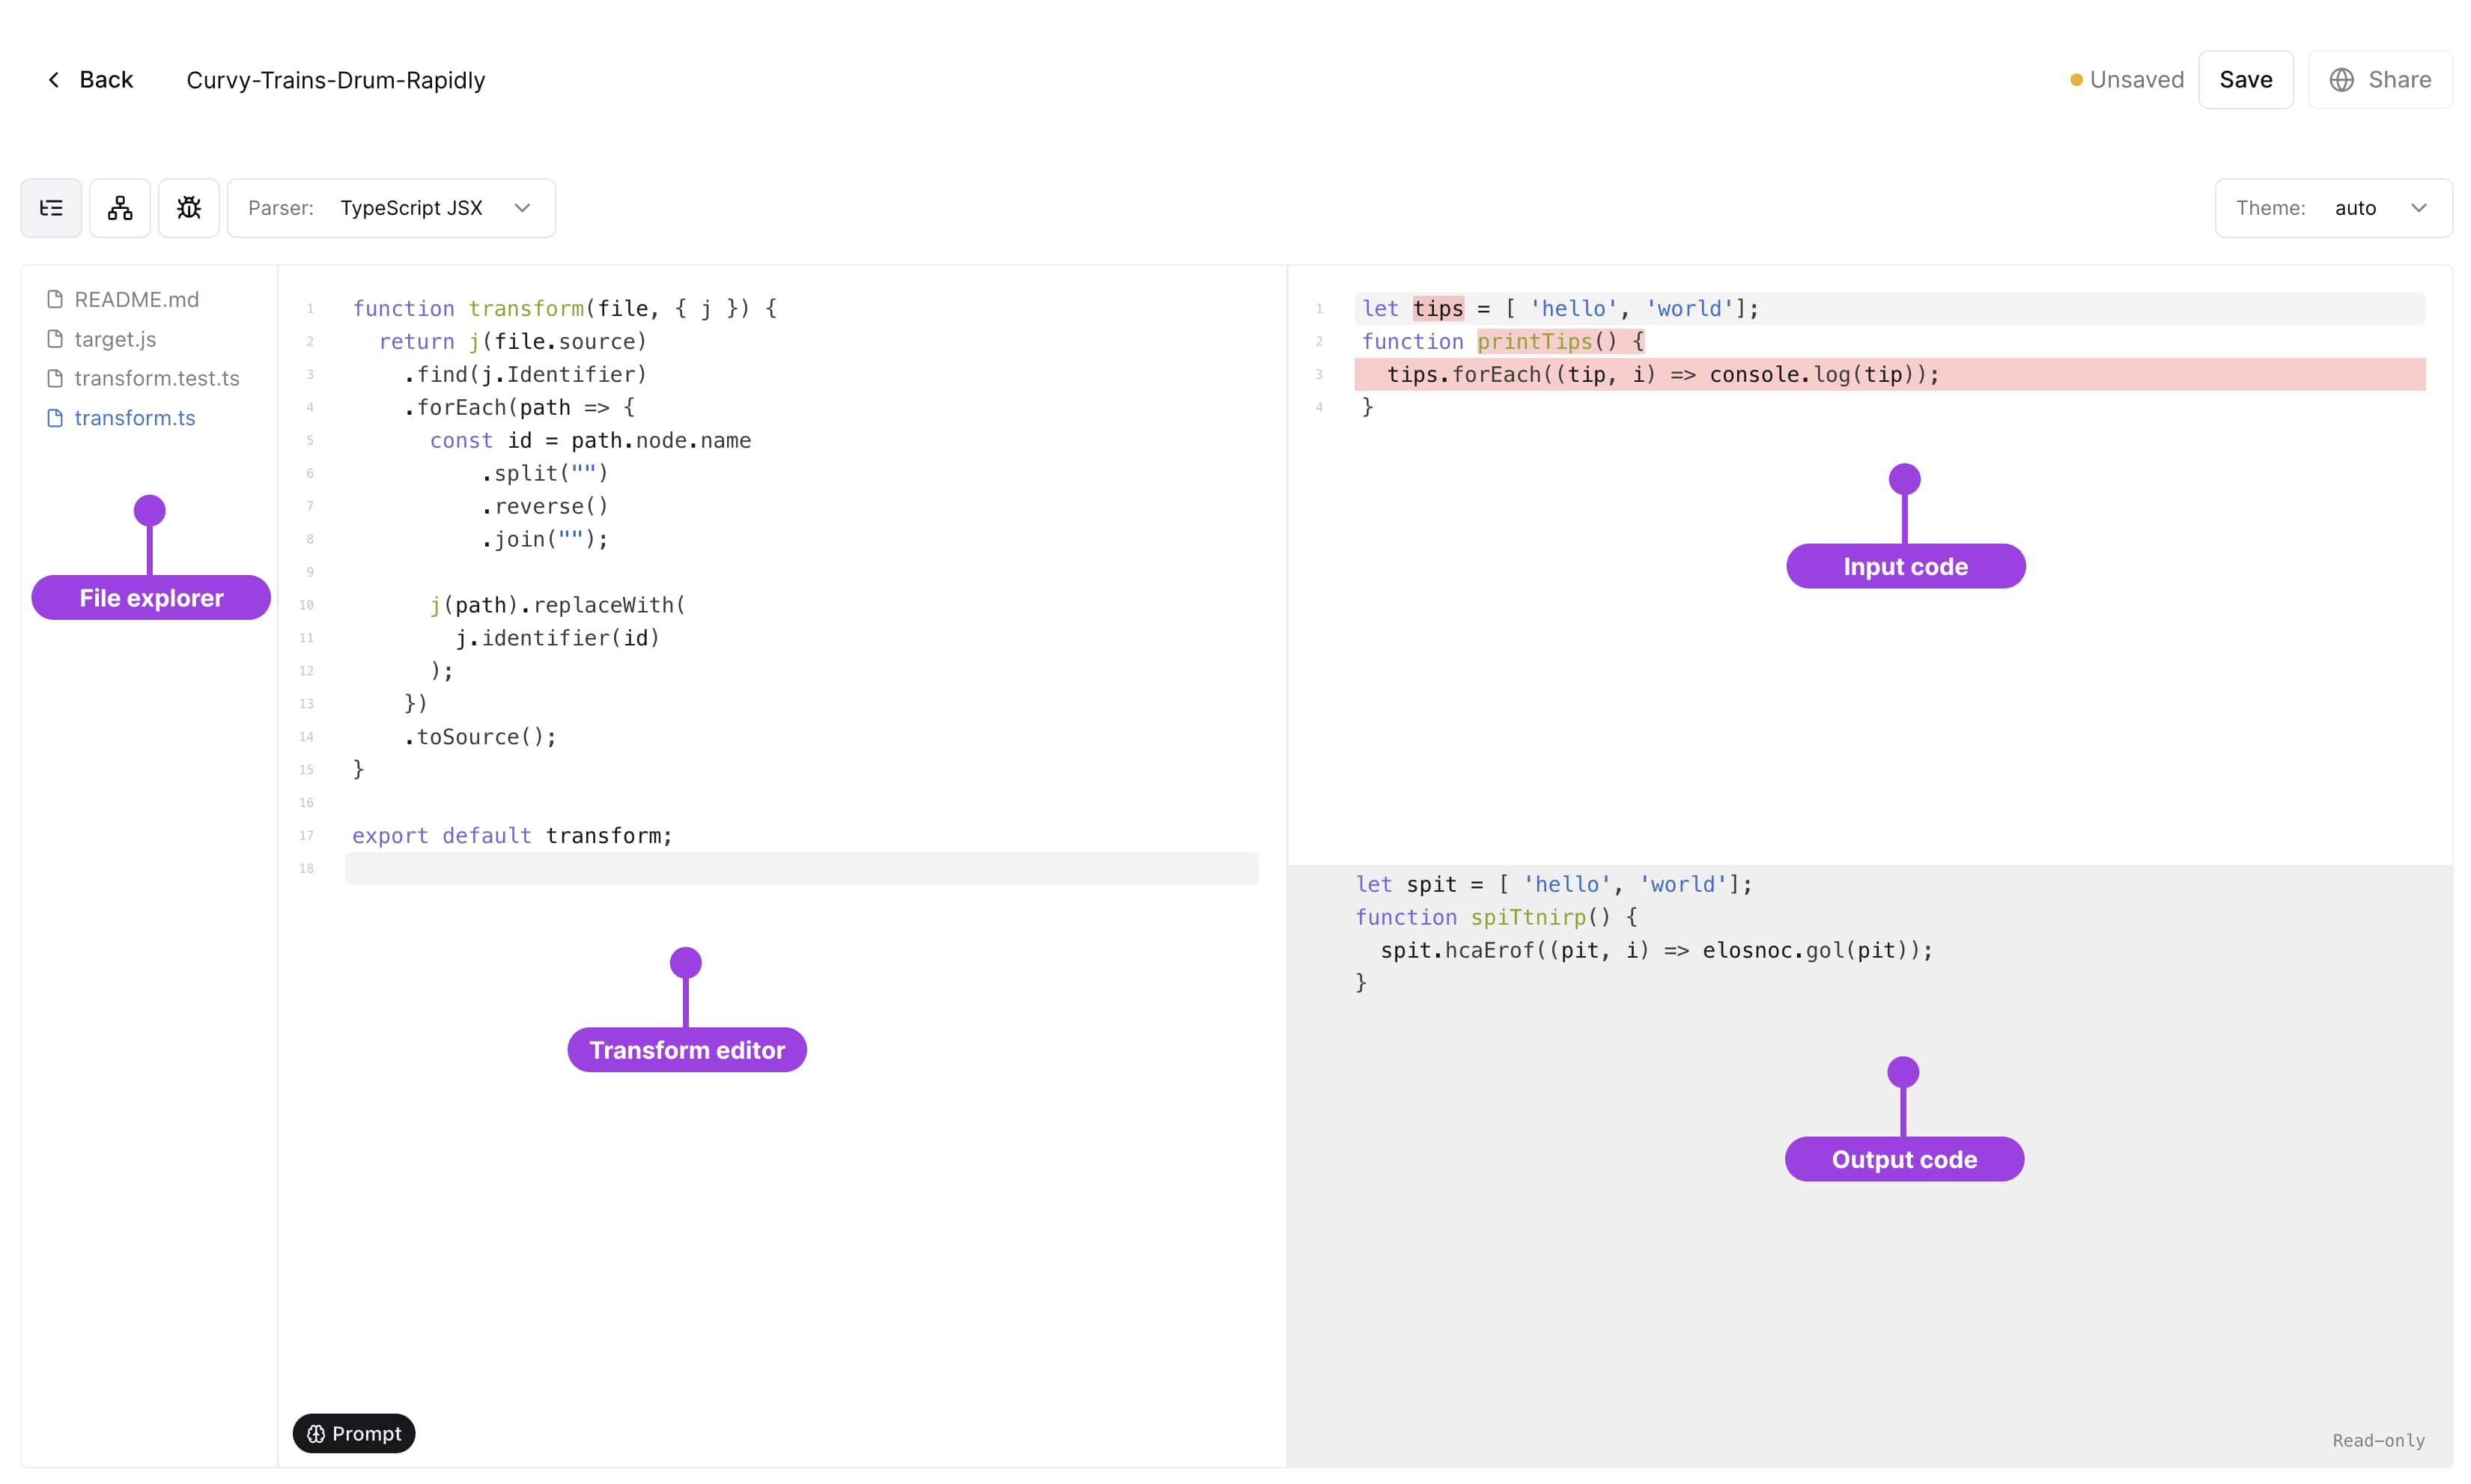The image size is (2471, 1484).
Task: Select README.md from file explorer
Action: [136, 298]
